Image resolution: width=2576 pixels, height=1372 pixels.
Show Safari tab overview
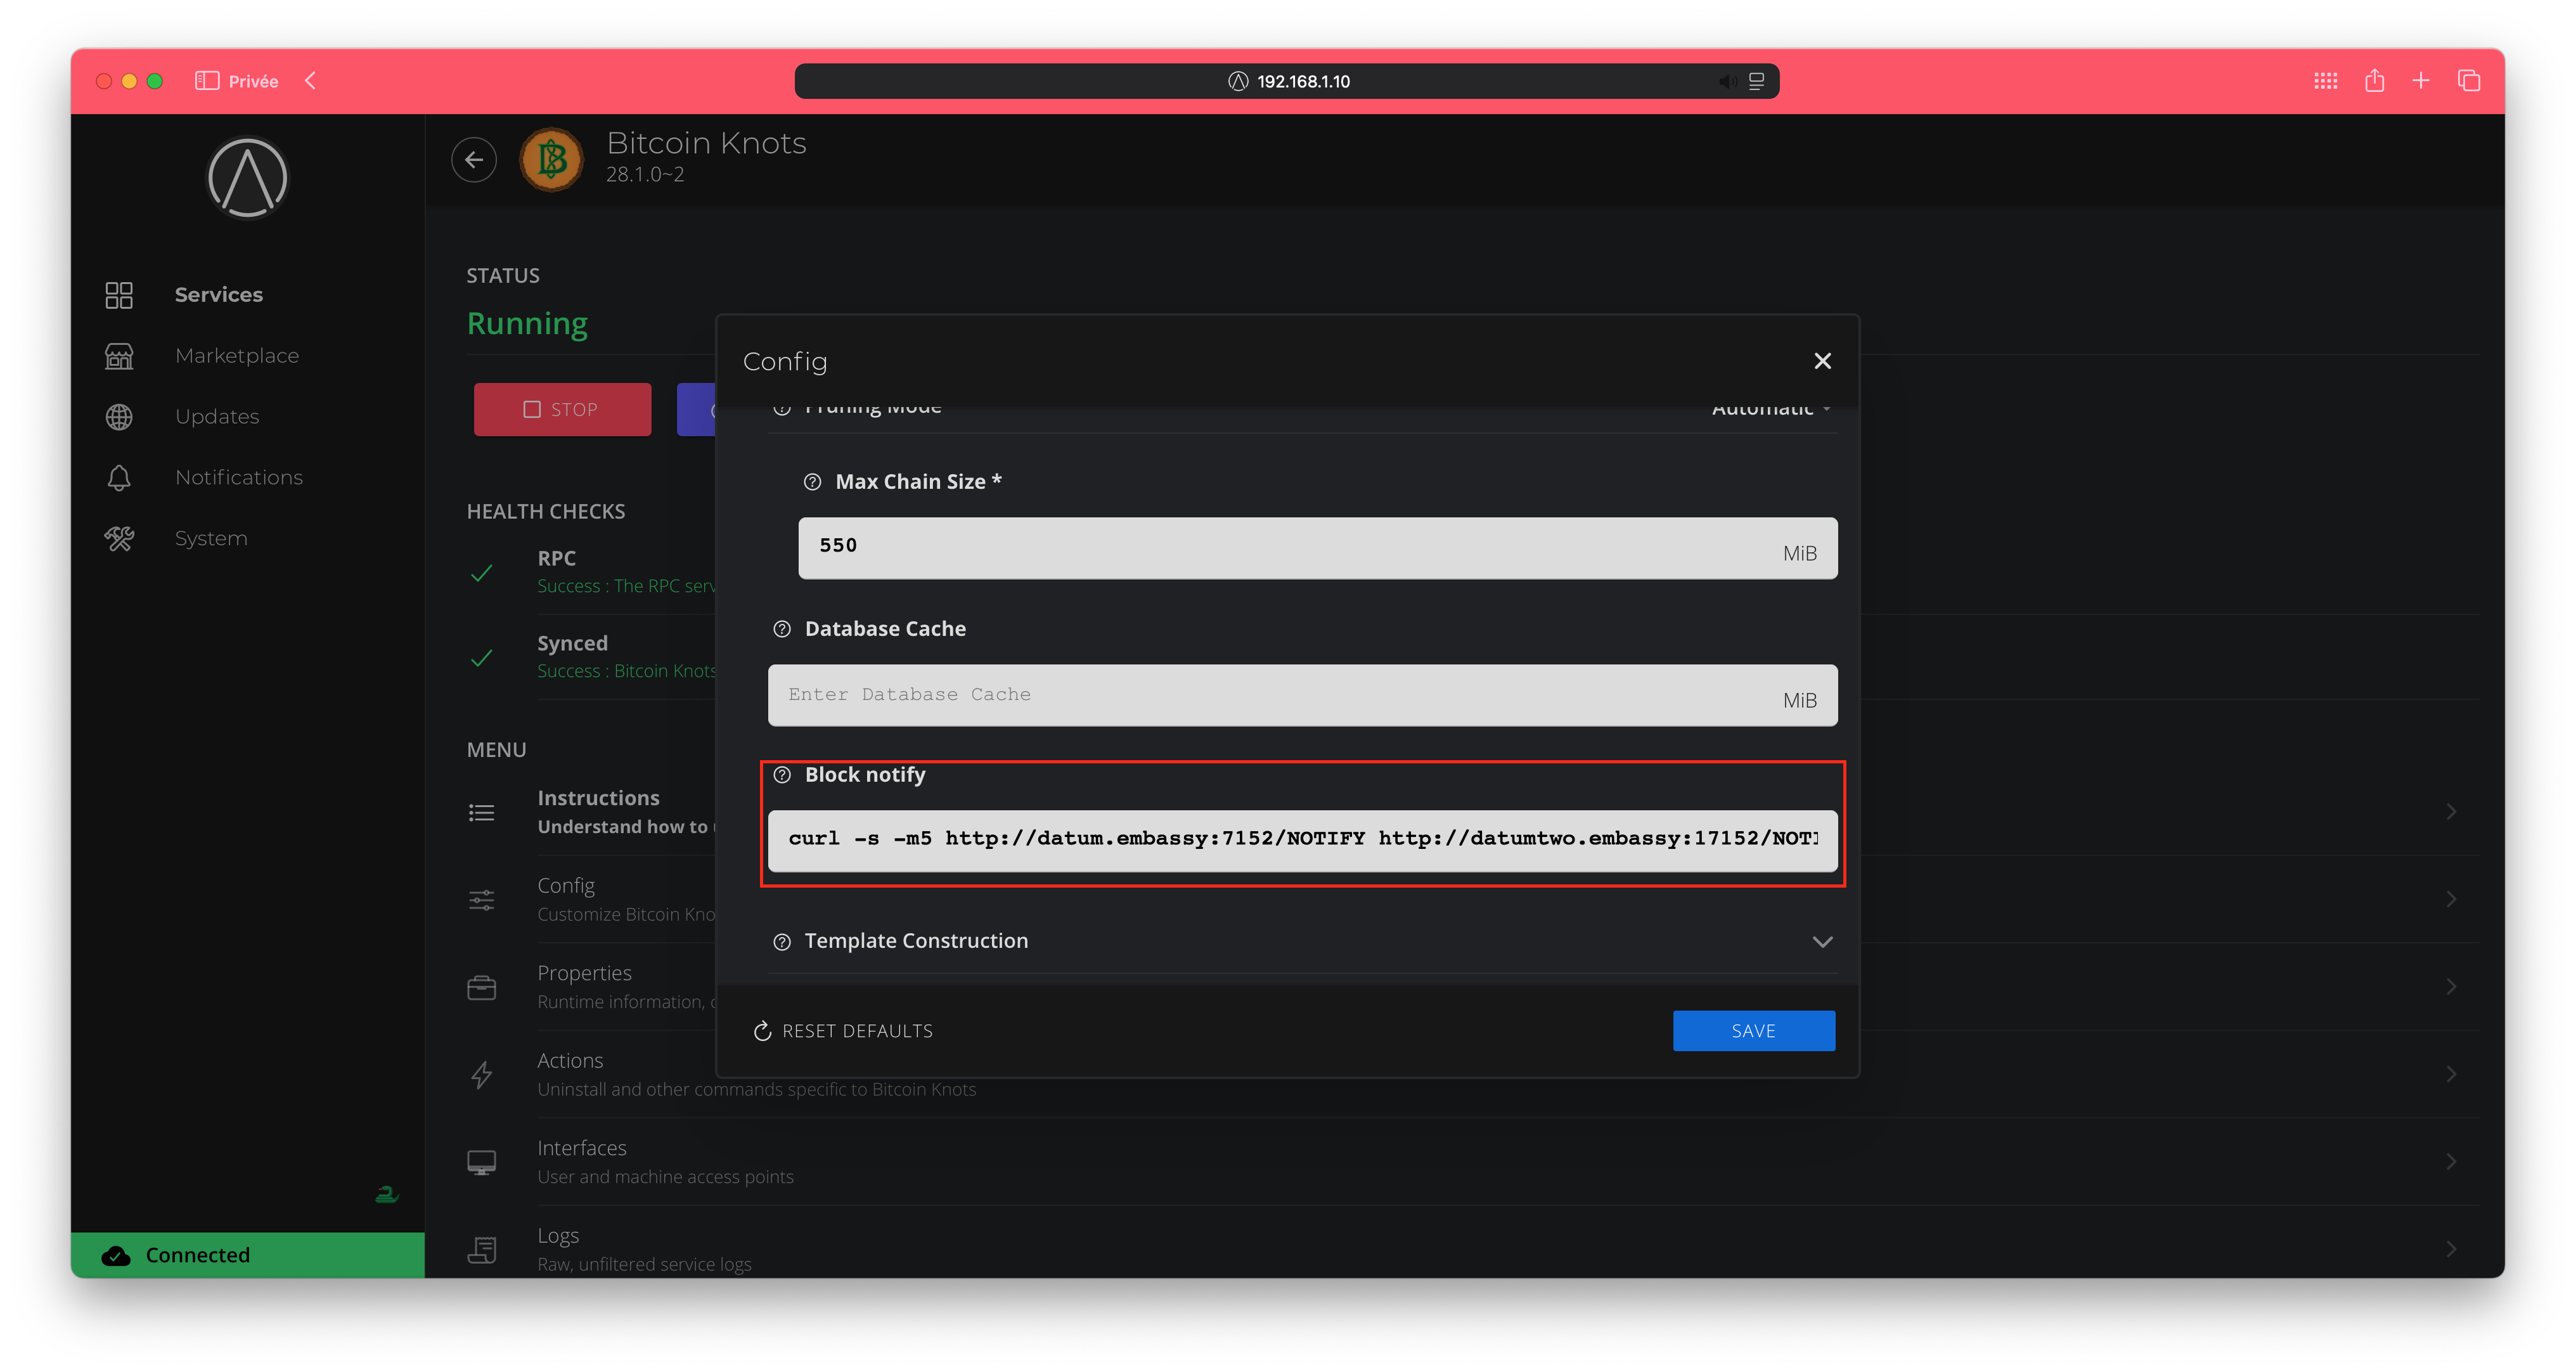[x=2468, y=80]
